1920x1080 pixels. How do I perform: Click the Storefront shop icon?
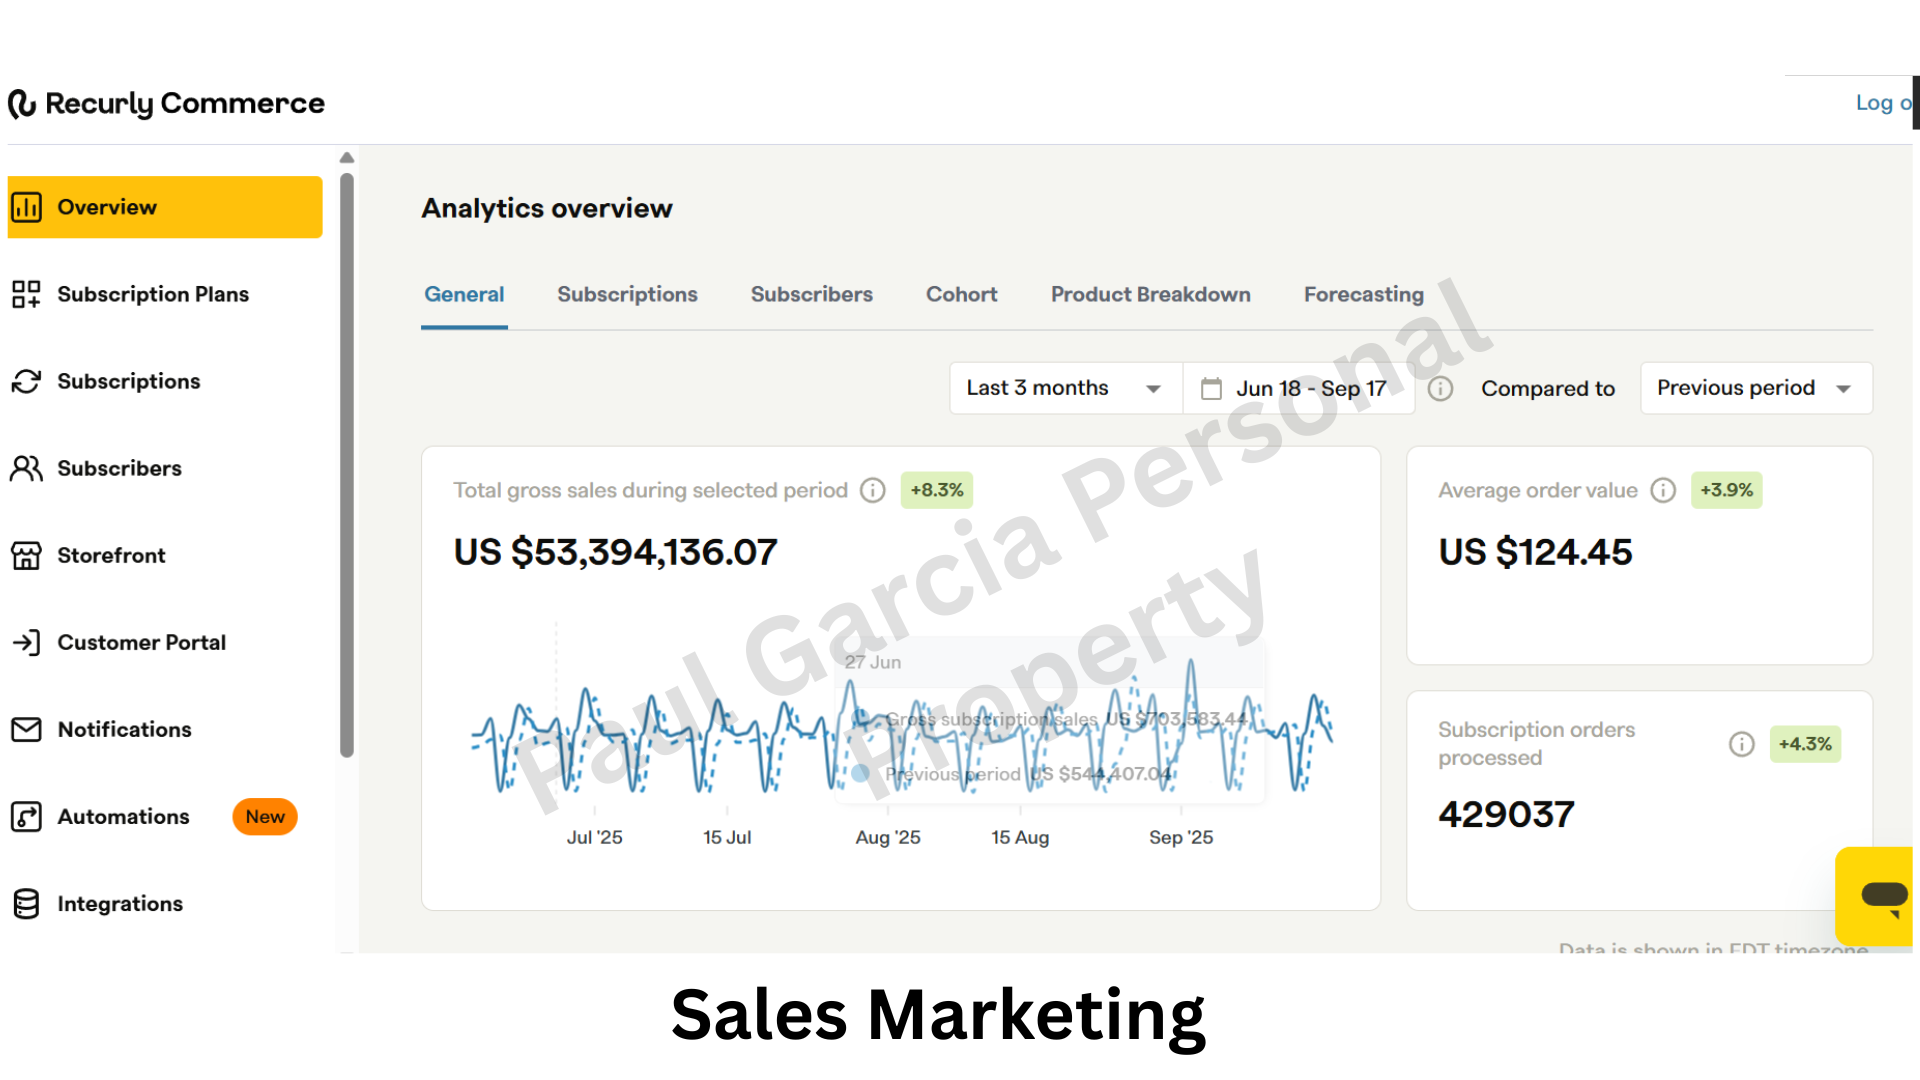[27, 555]
